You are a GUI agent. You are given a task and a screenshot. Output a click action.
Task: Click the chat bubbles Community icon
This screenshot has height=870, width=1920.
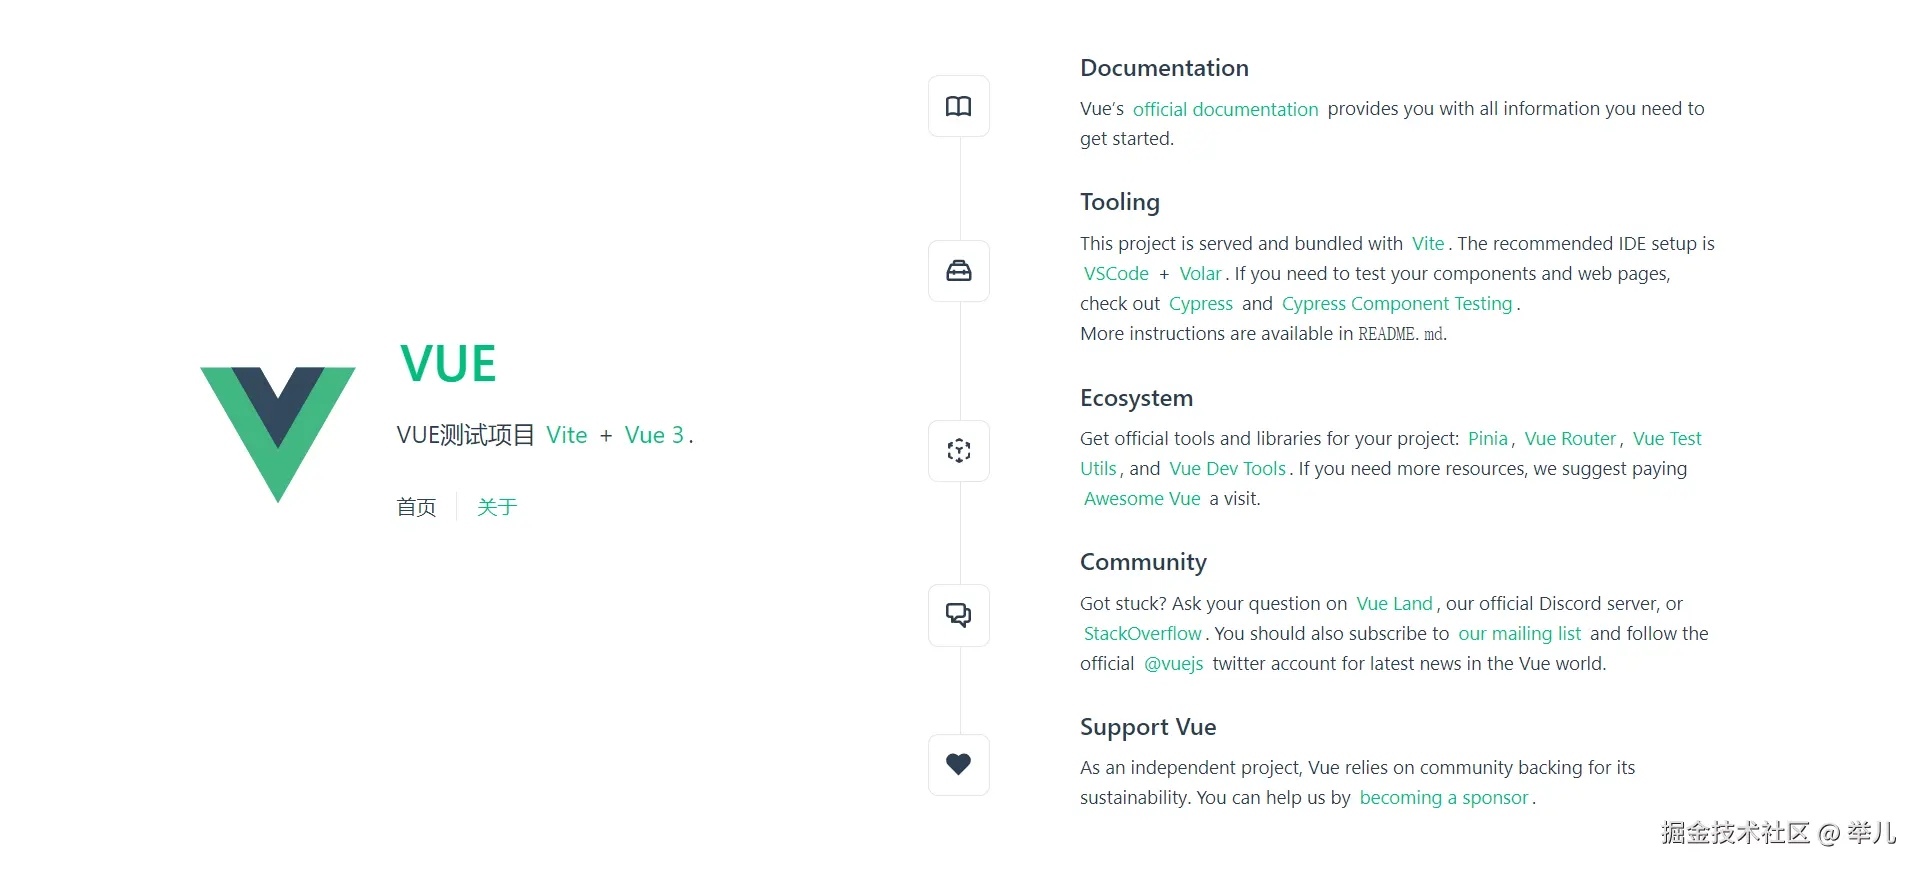click(958, 615)
